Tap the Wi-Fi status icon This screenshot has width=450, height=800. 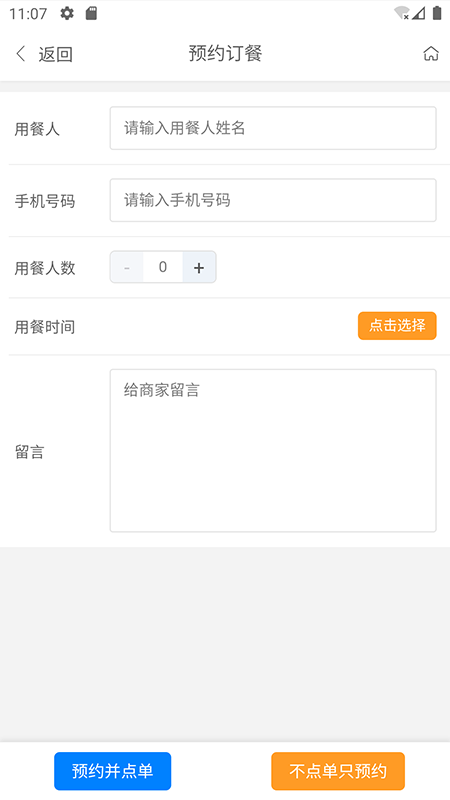click(x=402, y=13)
